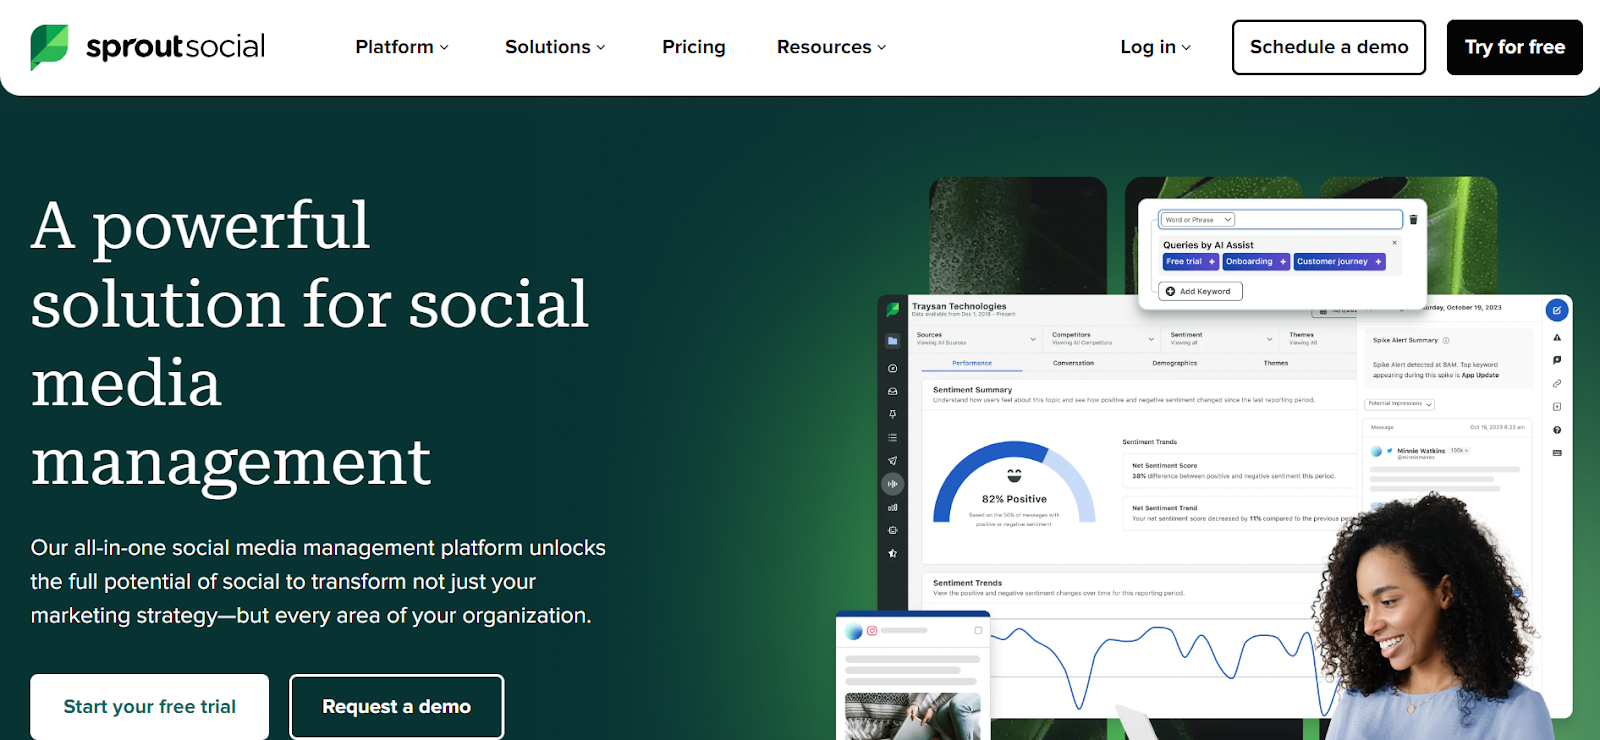Screen dimensions: 1600x740
Task: Expand the Sentiment filter dropdown
Action: pyautogui.click(x=1221, y=339)
